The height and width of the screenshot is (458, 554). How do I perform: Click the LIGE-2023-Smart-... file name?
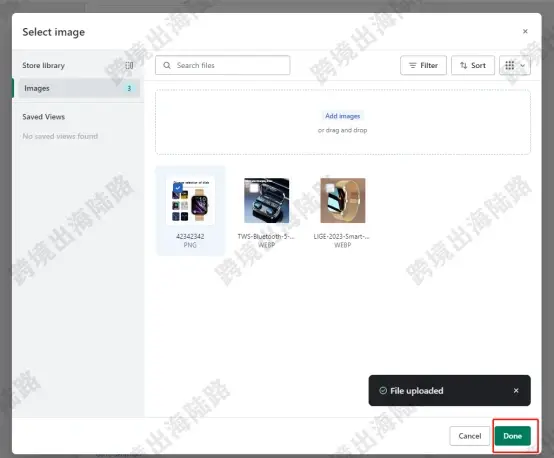(342, 236)
